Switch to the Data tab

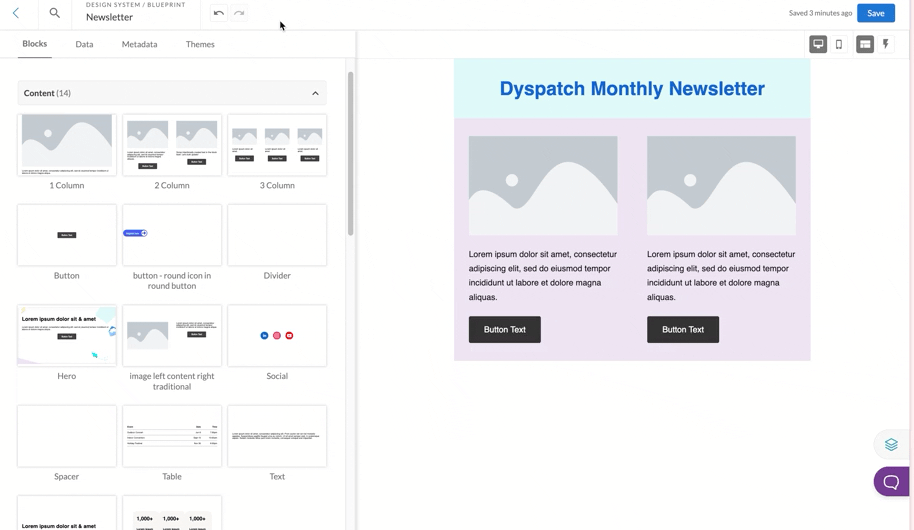click(x=84, y=44)
